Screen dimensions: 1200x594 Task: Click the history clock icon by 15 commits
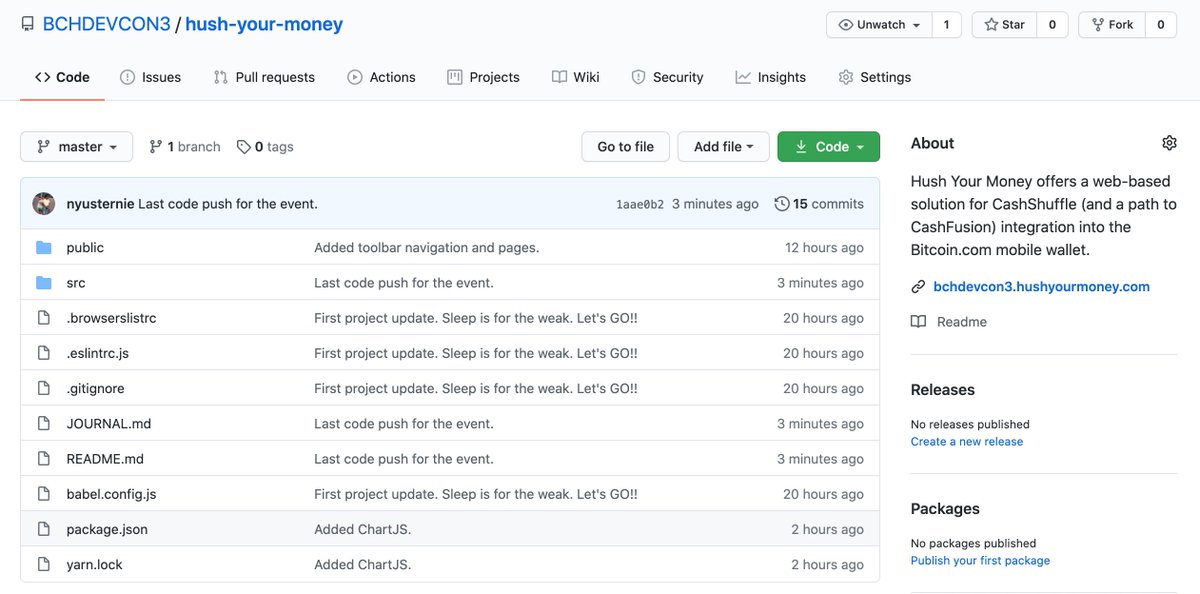[782, 204]
